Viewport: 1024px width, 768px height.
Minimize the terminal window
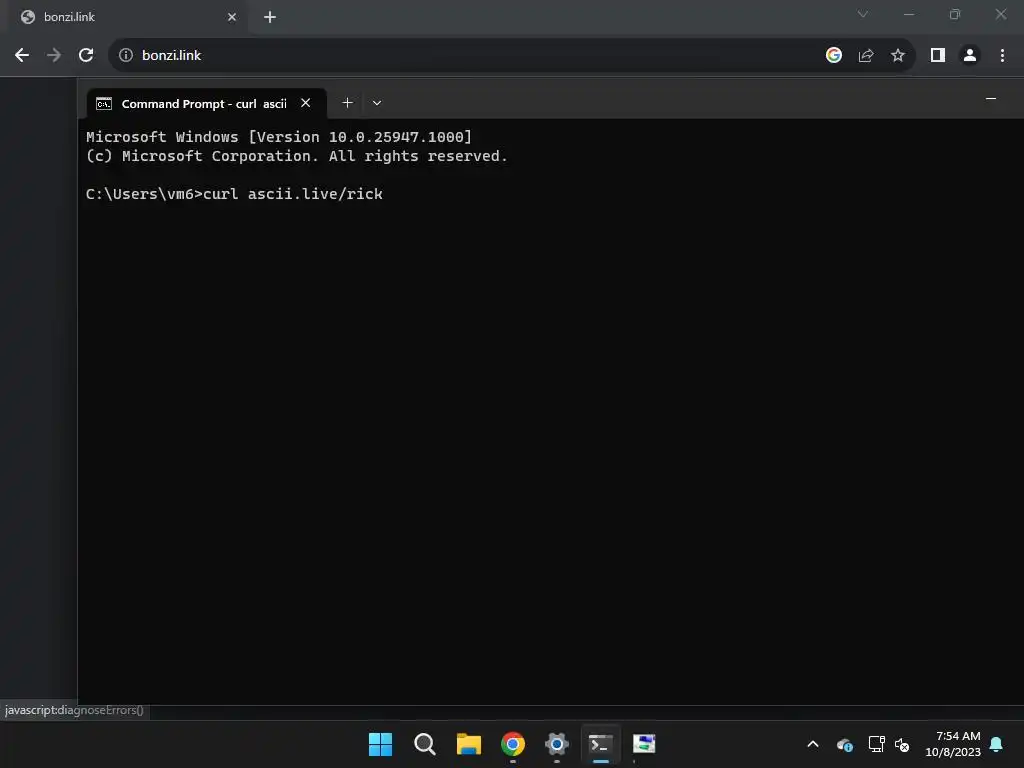[x=991, y=99]
